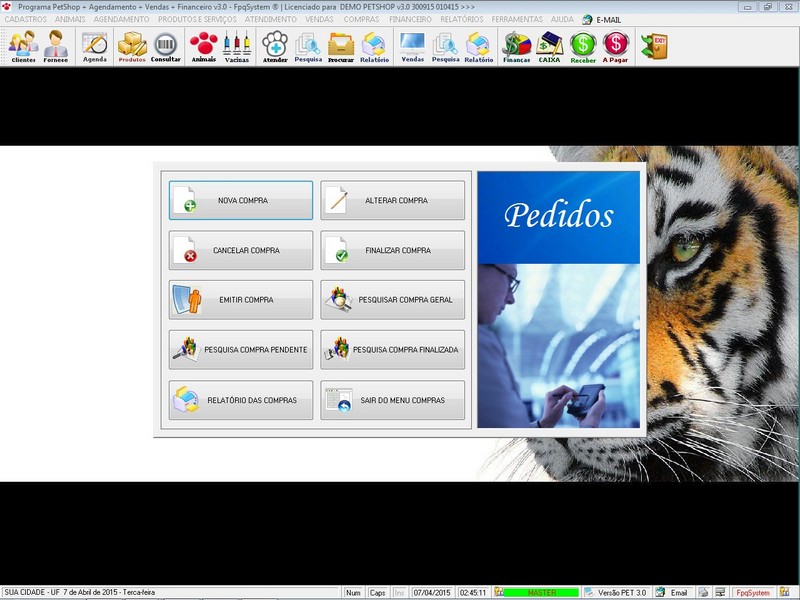Click the EMITIR COMPRA button
800x600 pixels.
coord(241,299)
